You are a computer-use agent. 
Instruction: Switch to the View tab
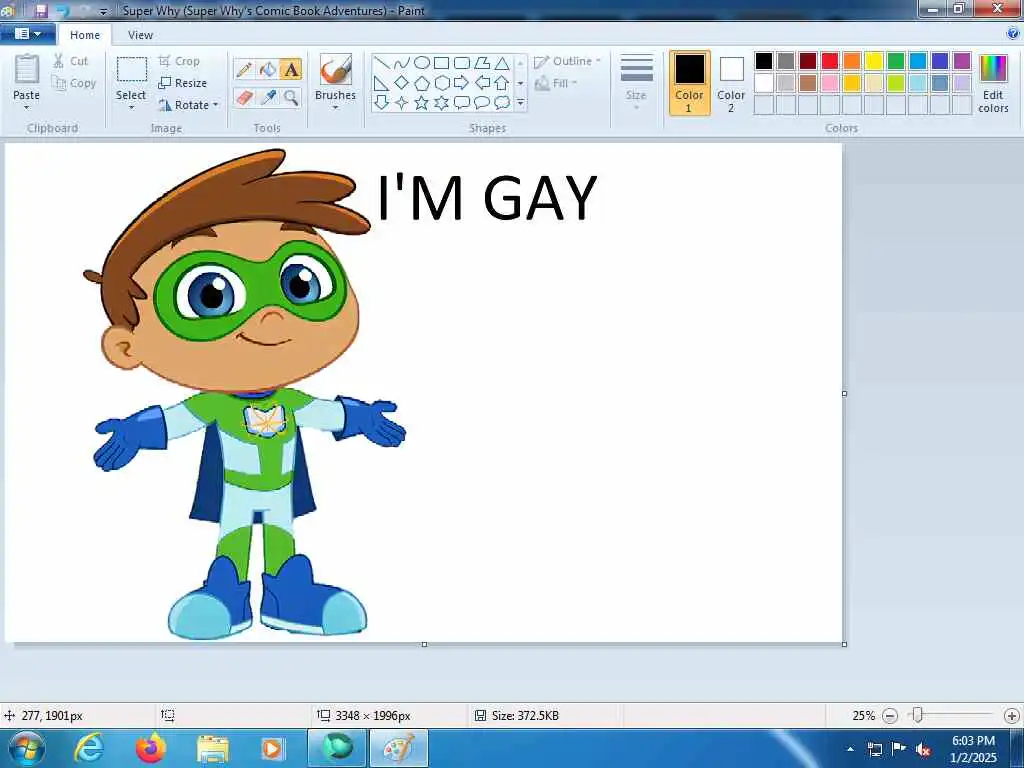[x=140, y=35]
